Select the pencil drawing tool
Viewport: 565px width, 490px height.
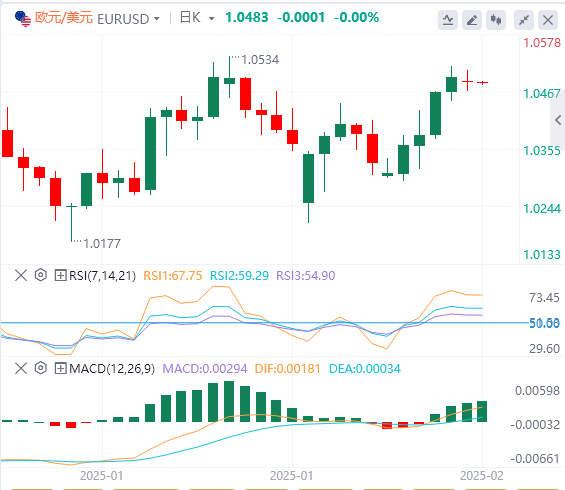point(472,20)
